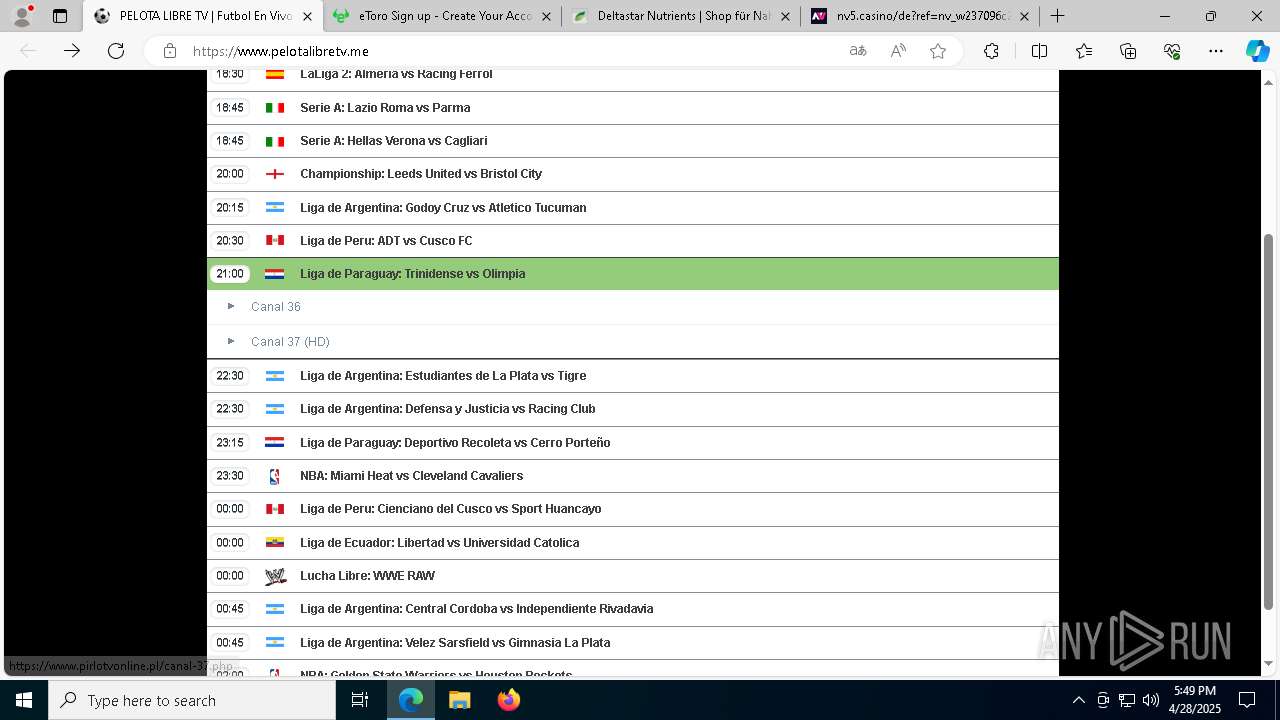Open the taskbar clock and date
This screenshot has height=720, width=1280.
[x=1194, y=700]
